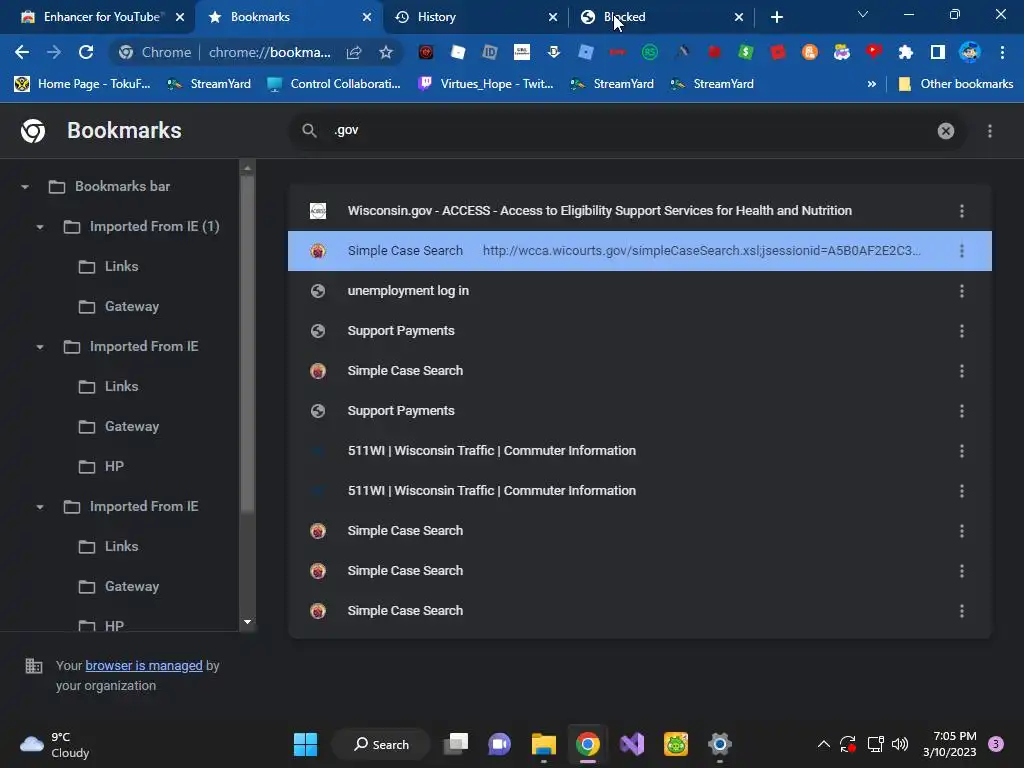Image resolution: width=1024 pixels, height=768 pixels.
Task: Open the clock and date 7:05 PM
Action: pos(950,744)
